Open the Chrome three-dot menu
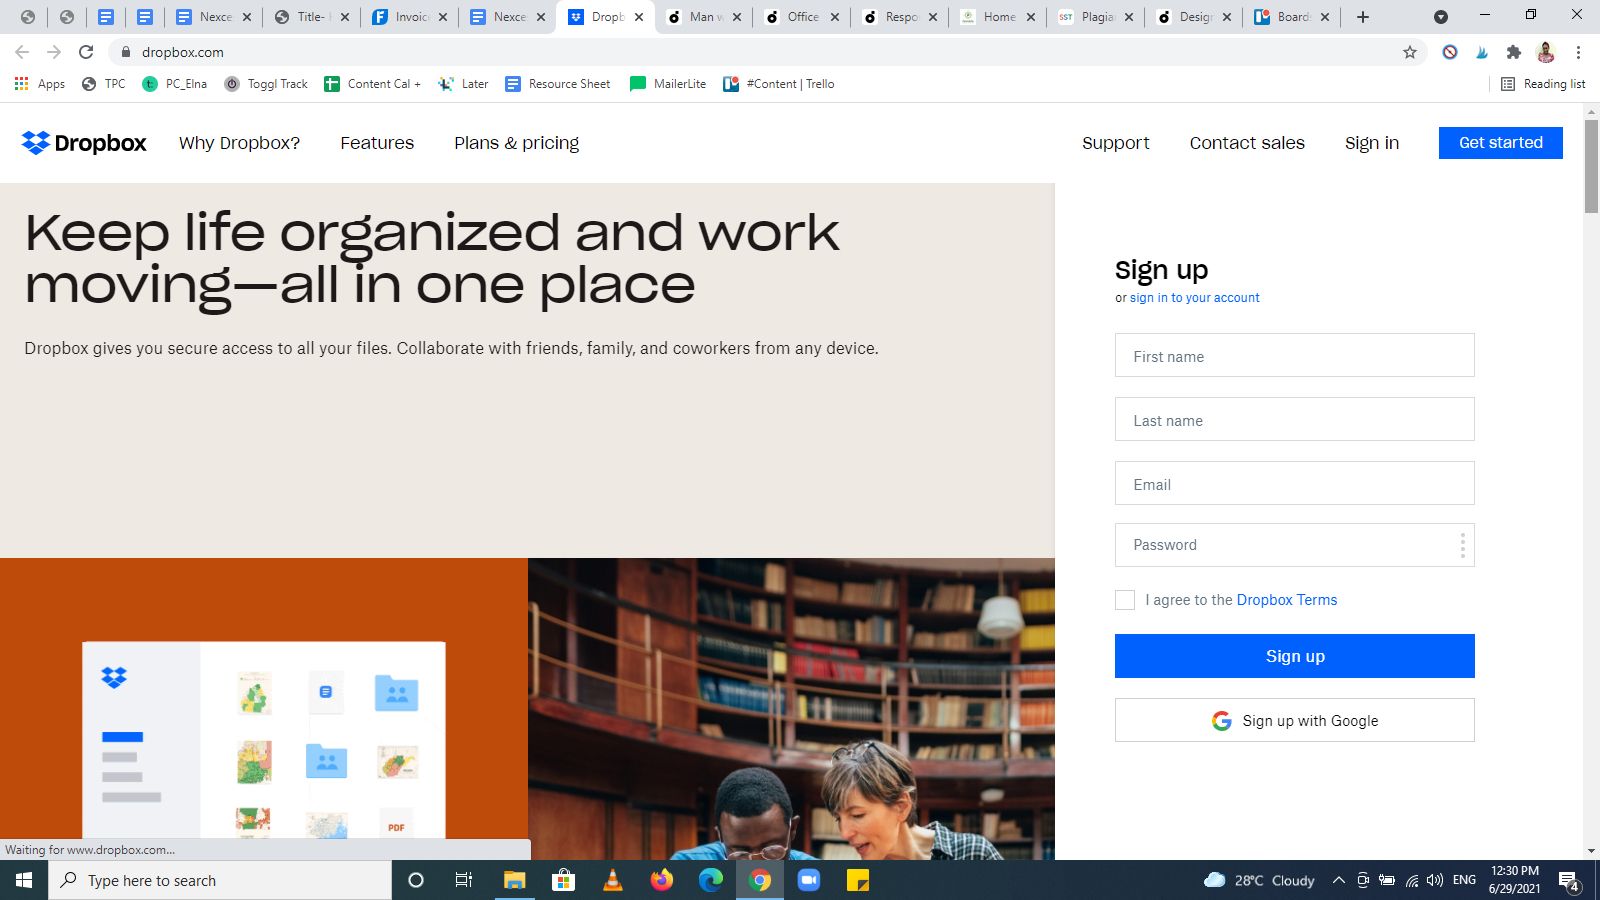Viewport: 1600px width, 900px height. pyautogui.click(x=1580, y=51)
